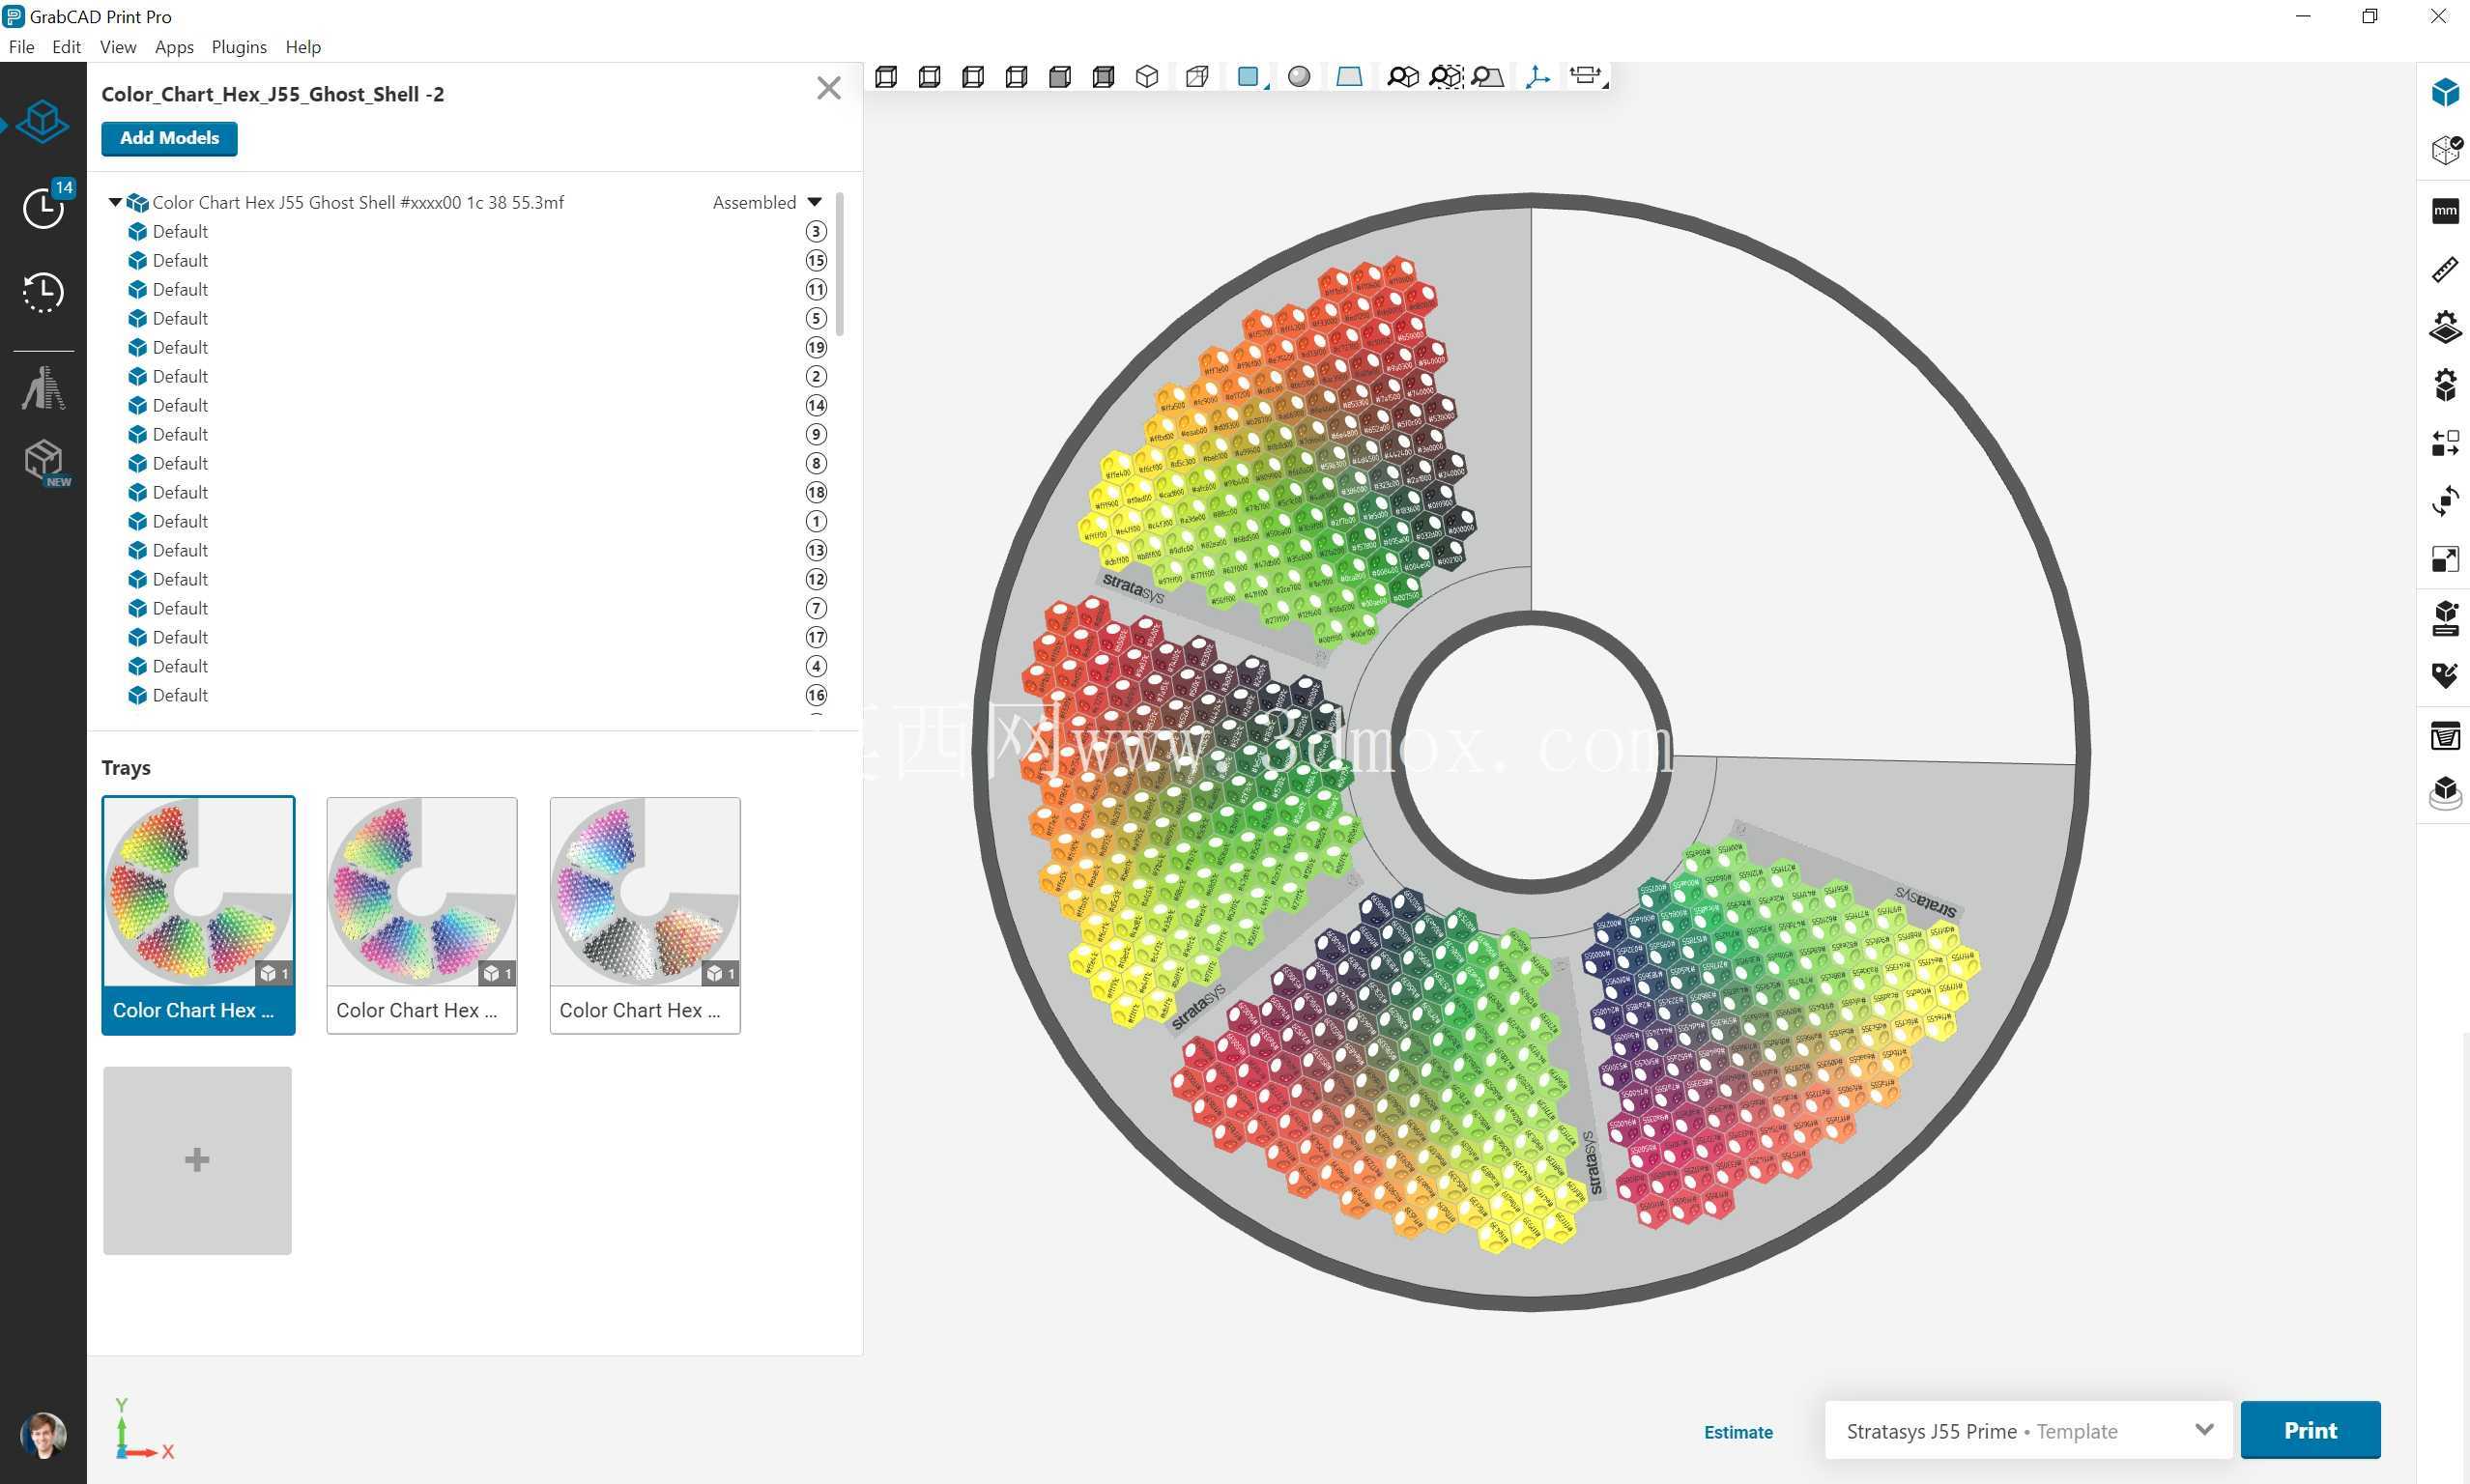Toggle the shaded sphere render mode
Viewport: 2470px width, 1484px height.
click(x=1299, y=77)
